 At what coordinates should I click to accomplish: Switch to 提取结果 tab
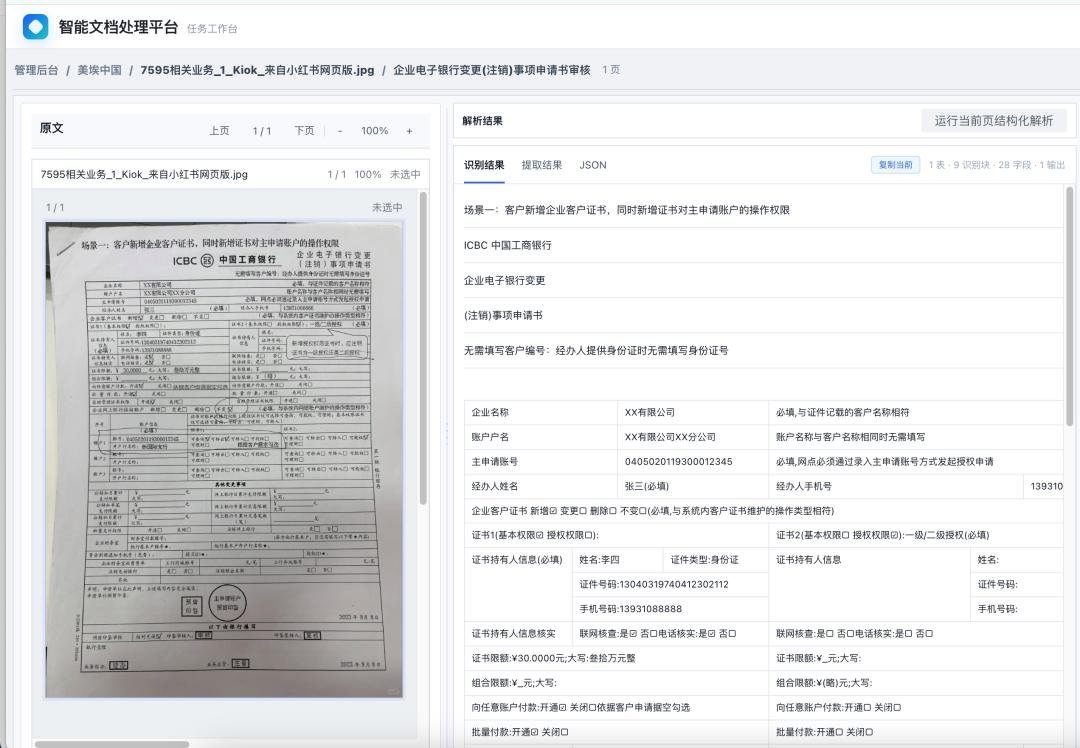(x=542, y=165)
